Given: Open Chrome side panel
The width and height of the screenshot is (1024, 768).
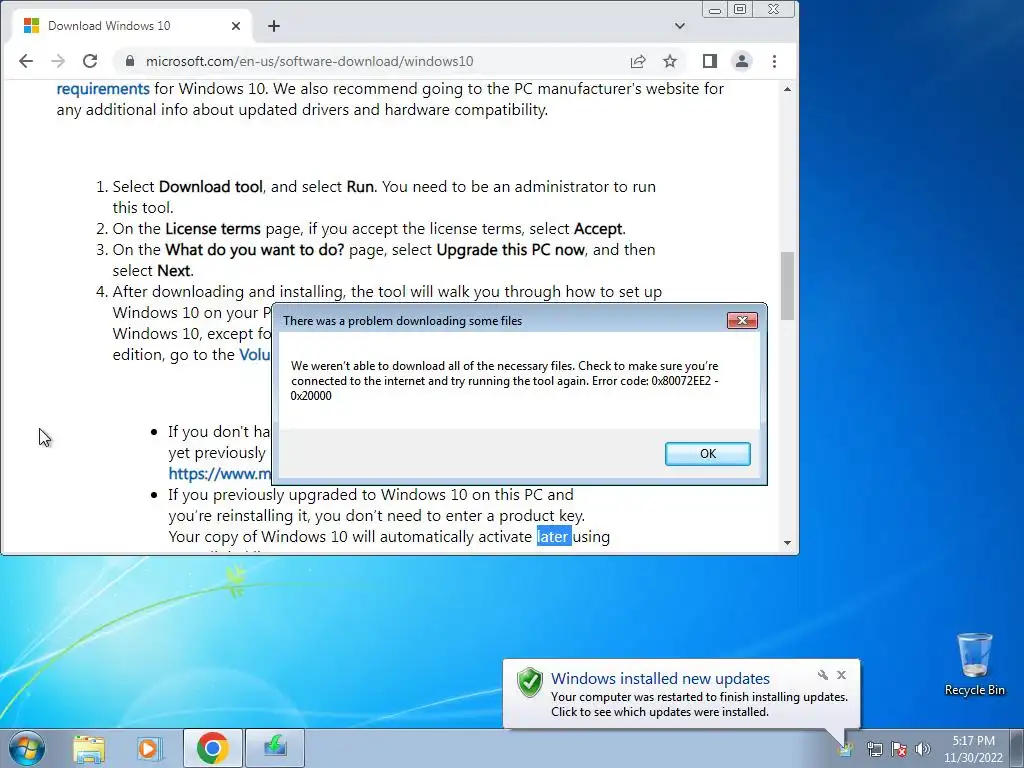Looking at the screenshot, I should tap(710, 61).
